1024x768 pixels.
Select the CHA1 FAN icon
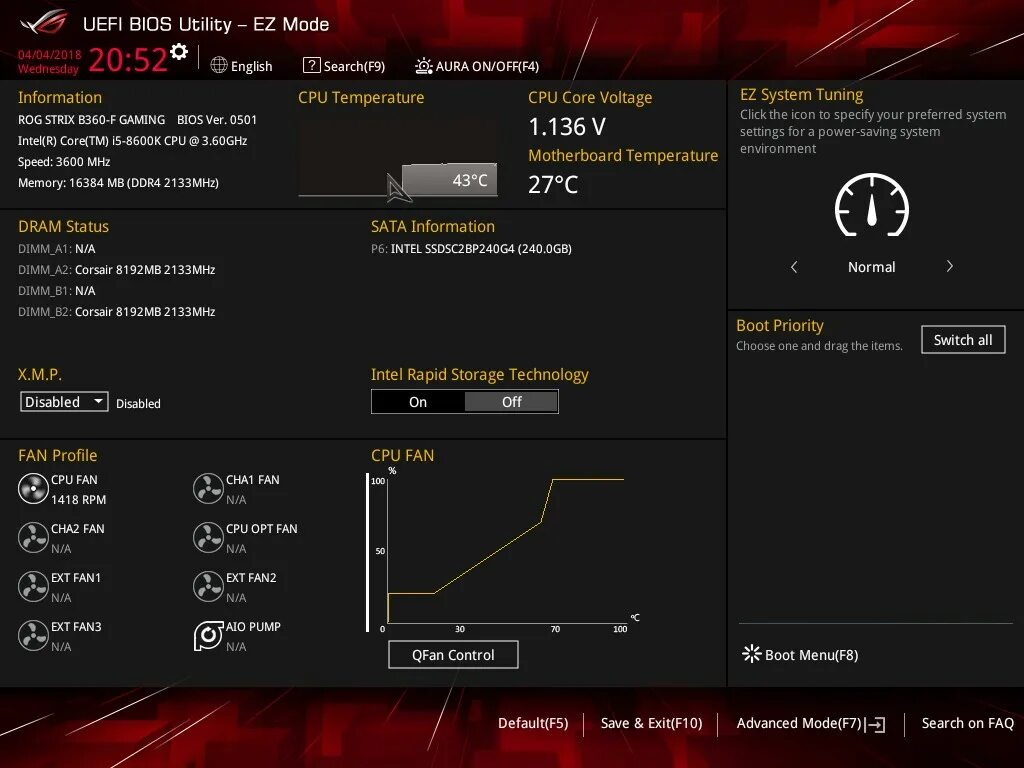[208, 489]
